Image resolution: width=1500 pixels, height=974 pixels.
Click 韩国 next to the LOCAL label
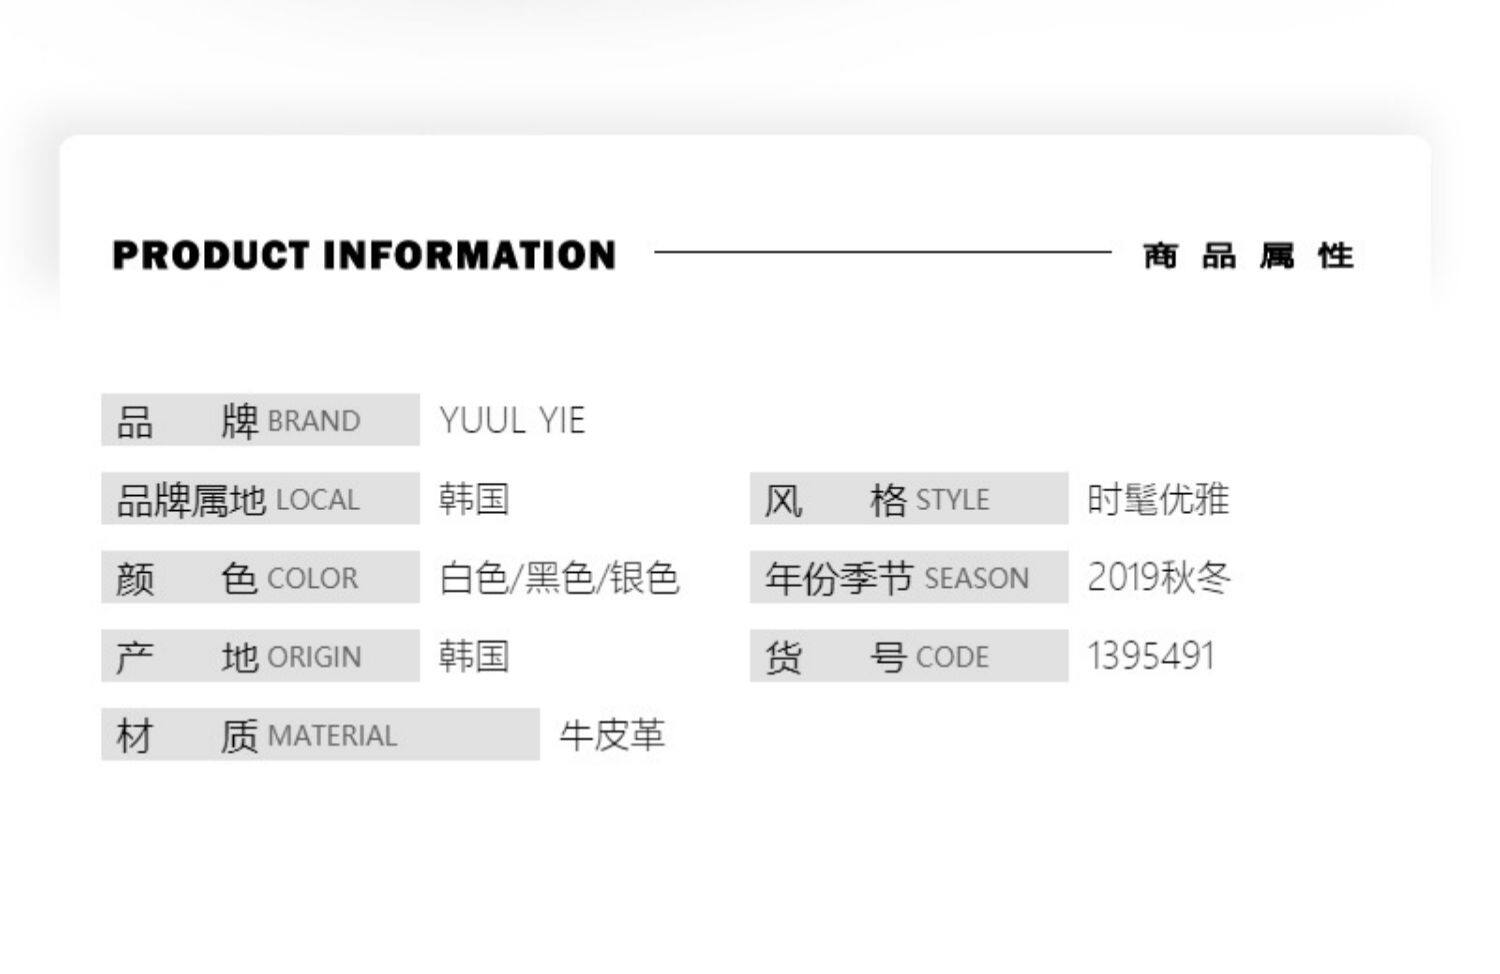[474, 499]
